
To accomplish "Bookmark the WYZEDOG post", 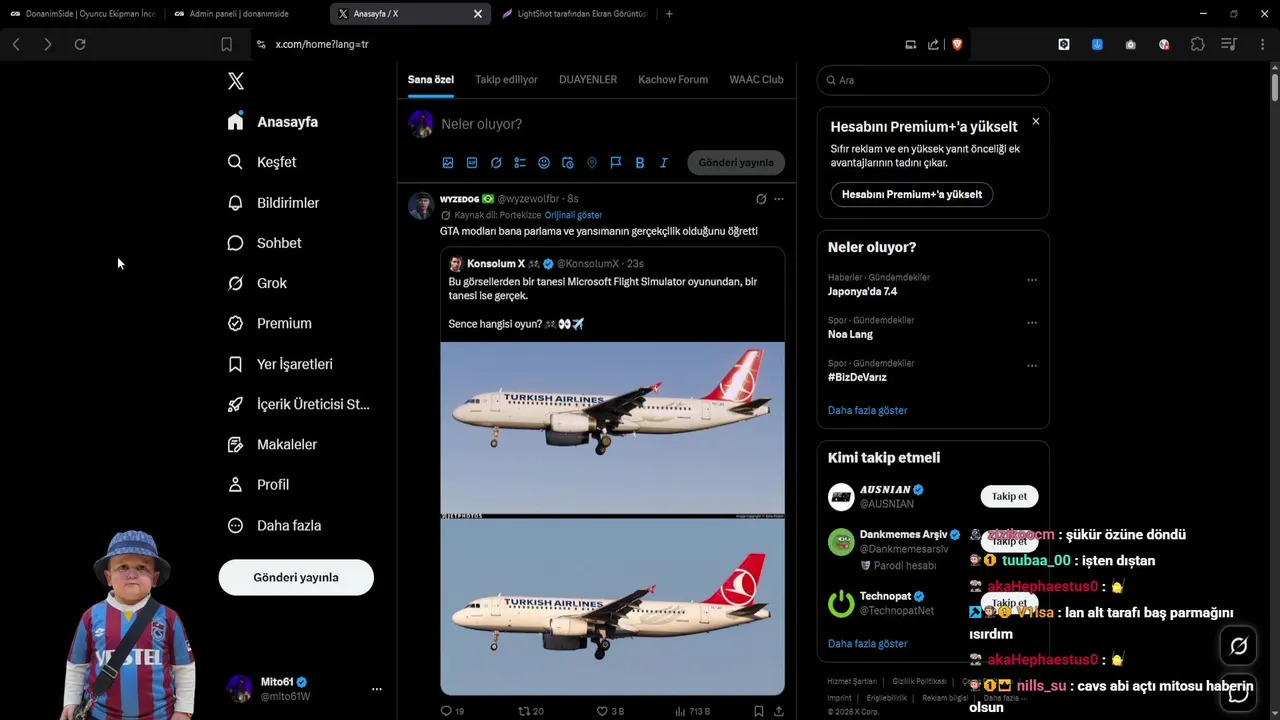I will pos(759,711).
